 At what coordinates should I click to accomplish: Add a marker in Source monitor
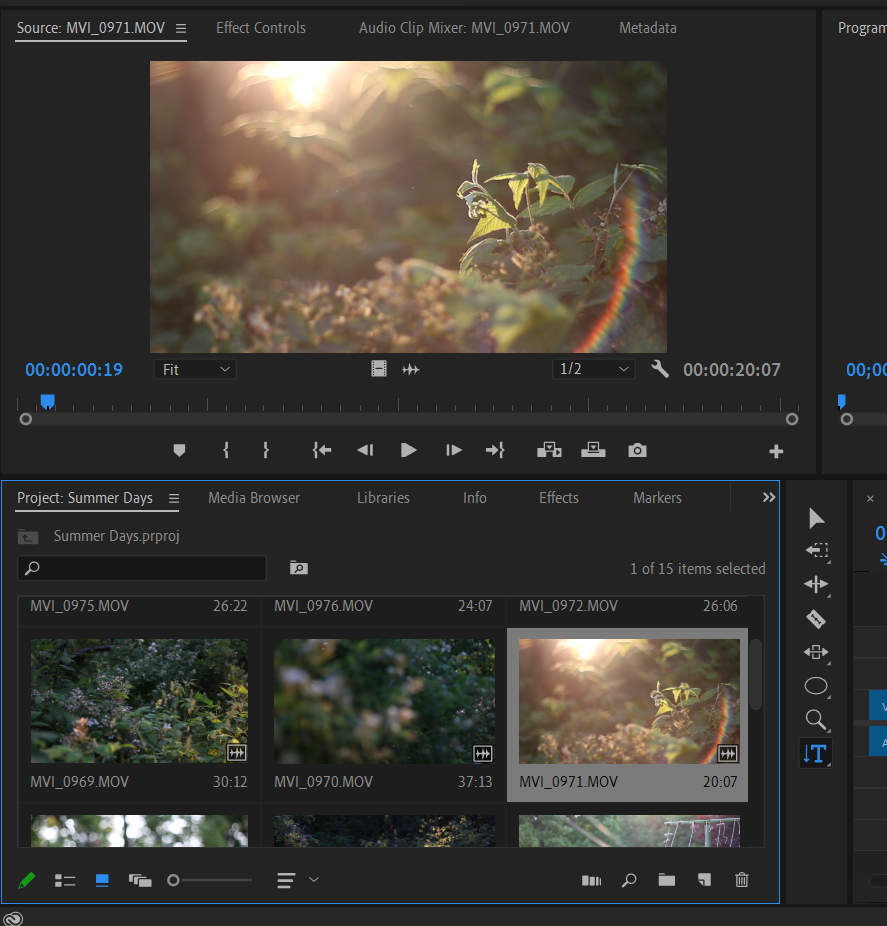180,451
